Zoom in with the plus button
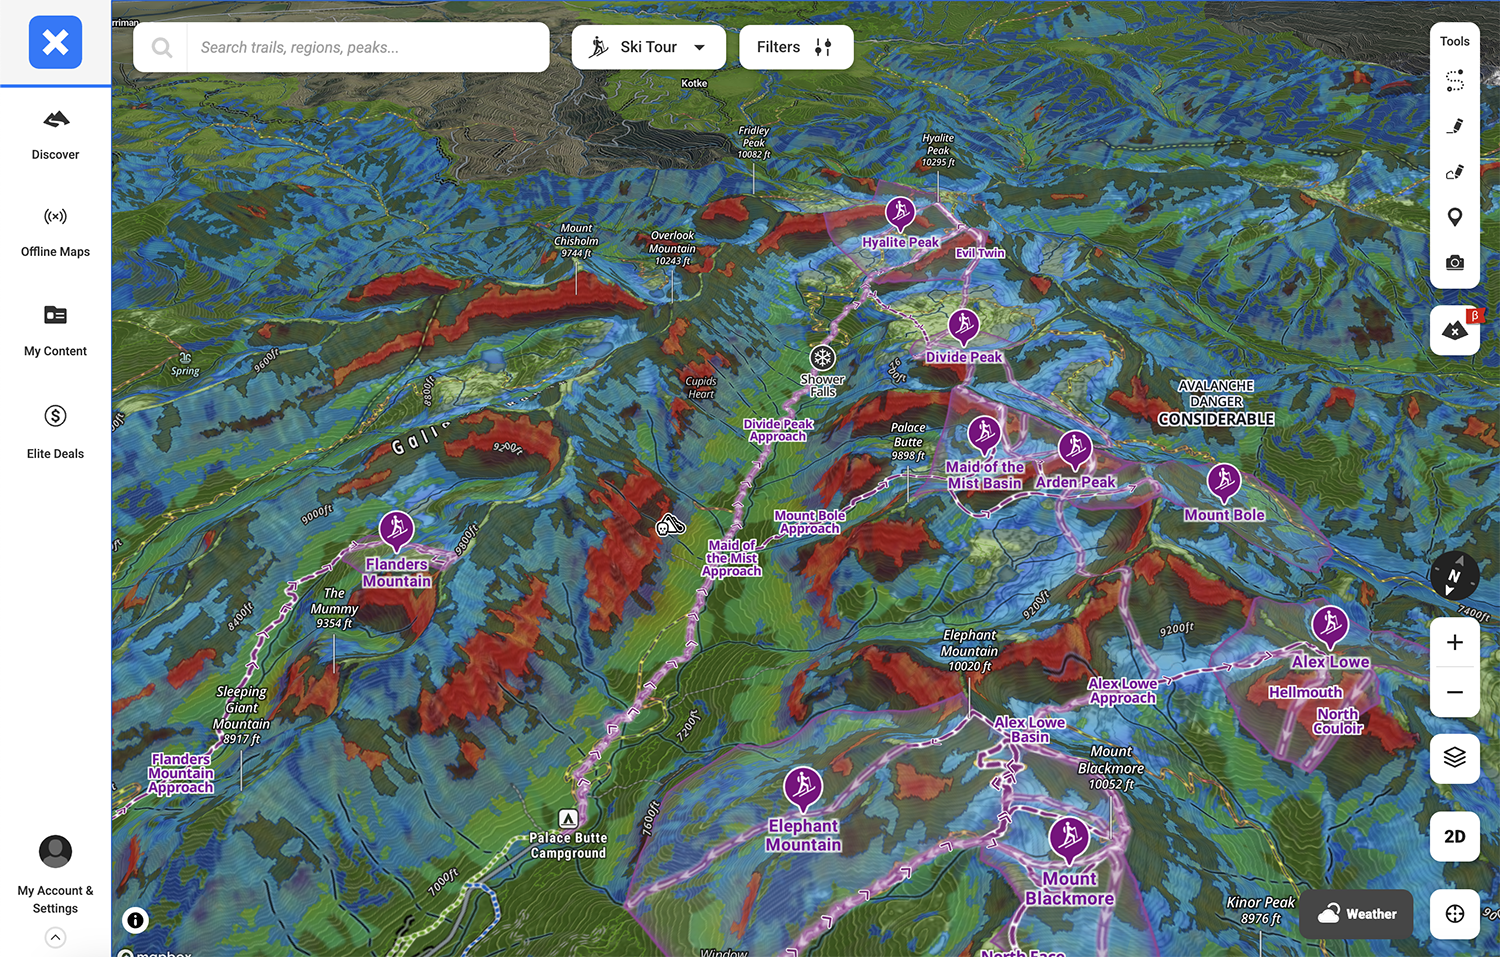The height and width of the screenshot is (957, 1500). (1454, 643)
